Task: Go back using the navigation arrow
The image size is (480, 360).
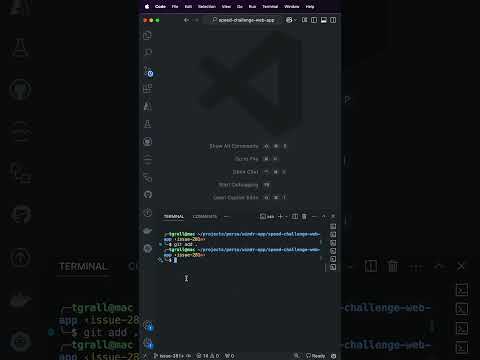Action: click(x=186, y=20)
